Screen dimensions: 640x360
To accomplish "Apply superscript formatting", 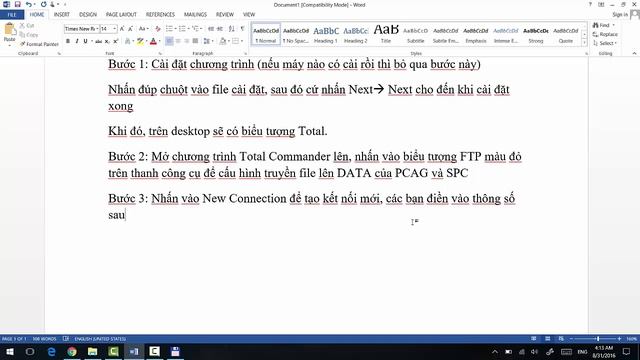I will tap(116, 41).
